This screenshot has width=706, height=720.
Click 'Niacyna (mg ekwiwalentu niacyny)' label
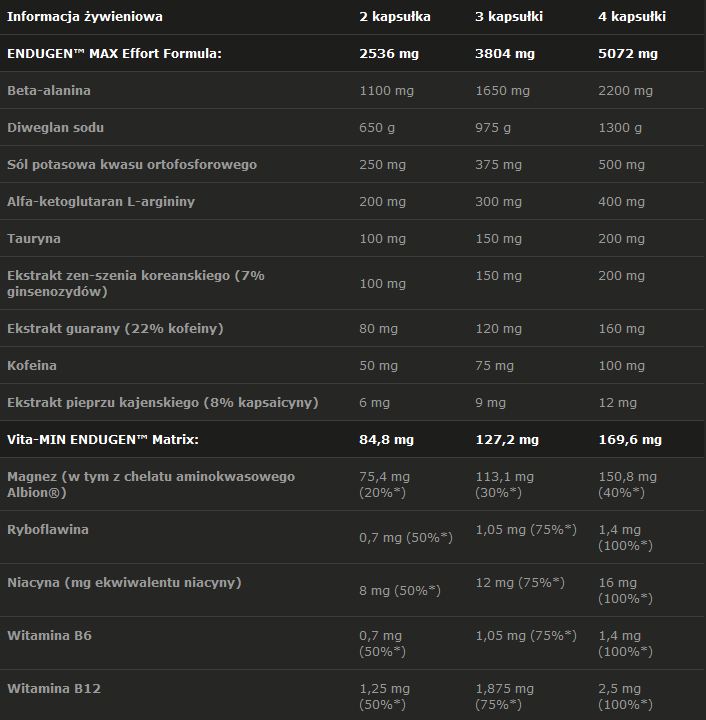click(x=124, y=583)
